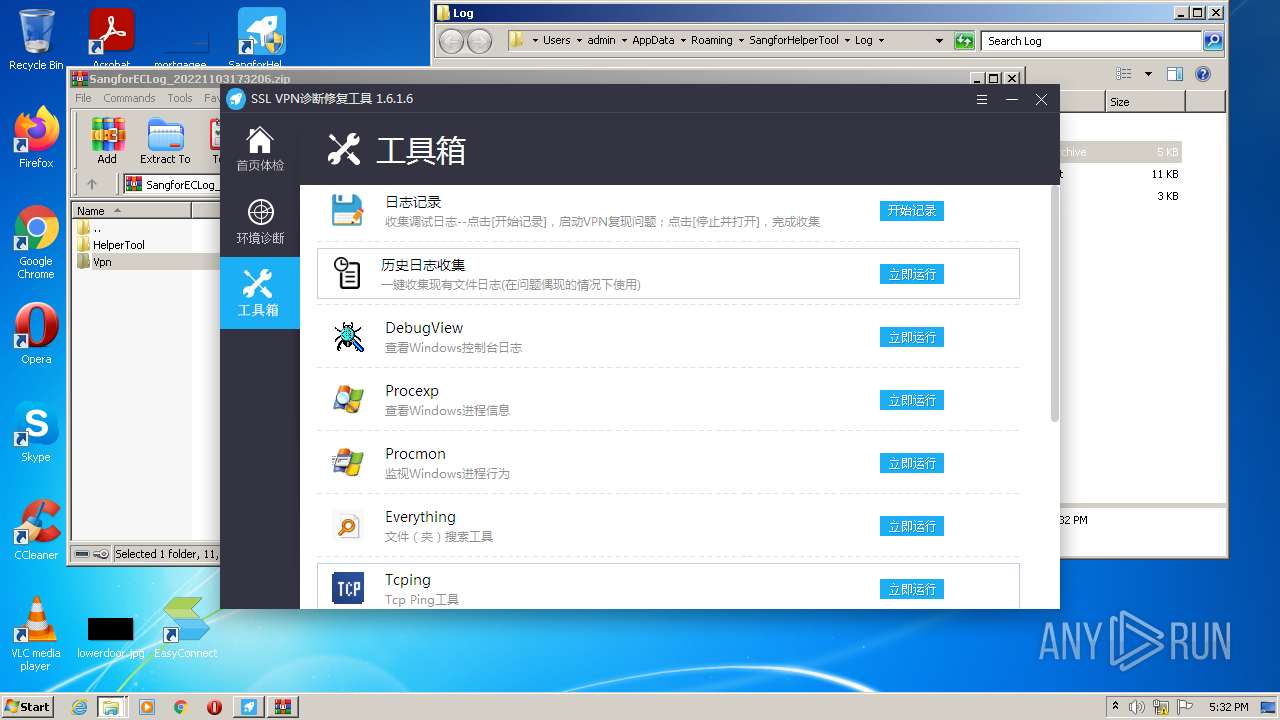
Task: Click the Procmon Windows logo icon
Action: coord(348,462)
